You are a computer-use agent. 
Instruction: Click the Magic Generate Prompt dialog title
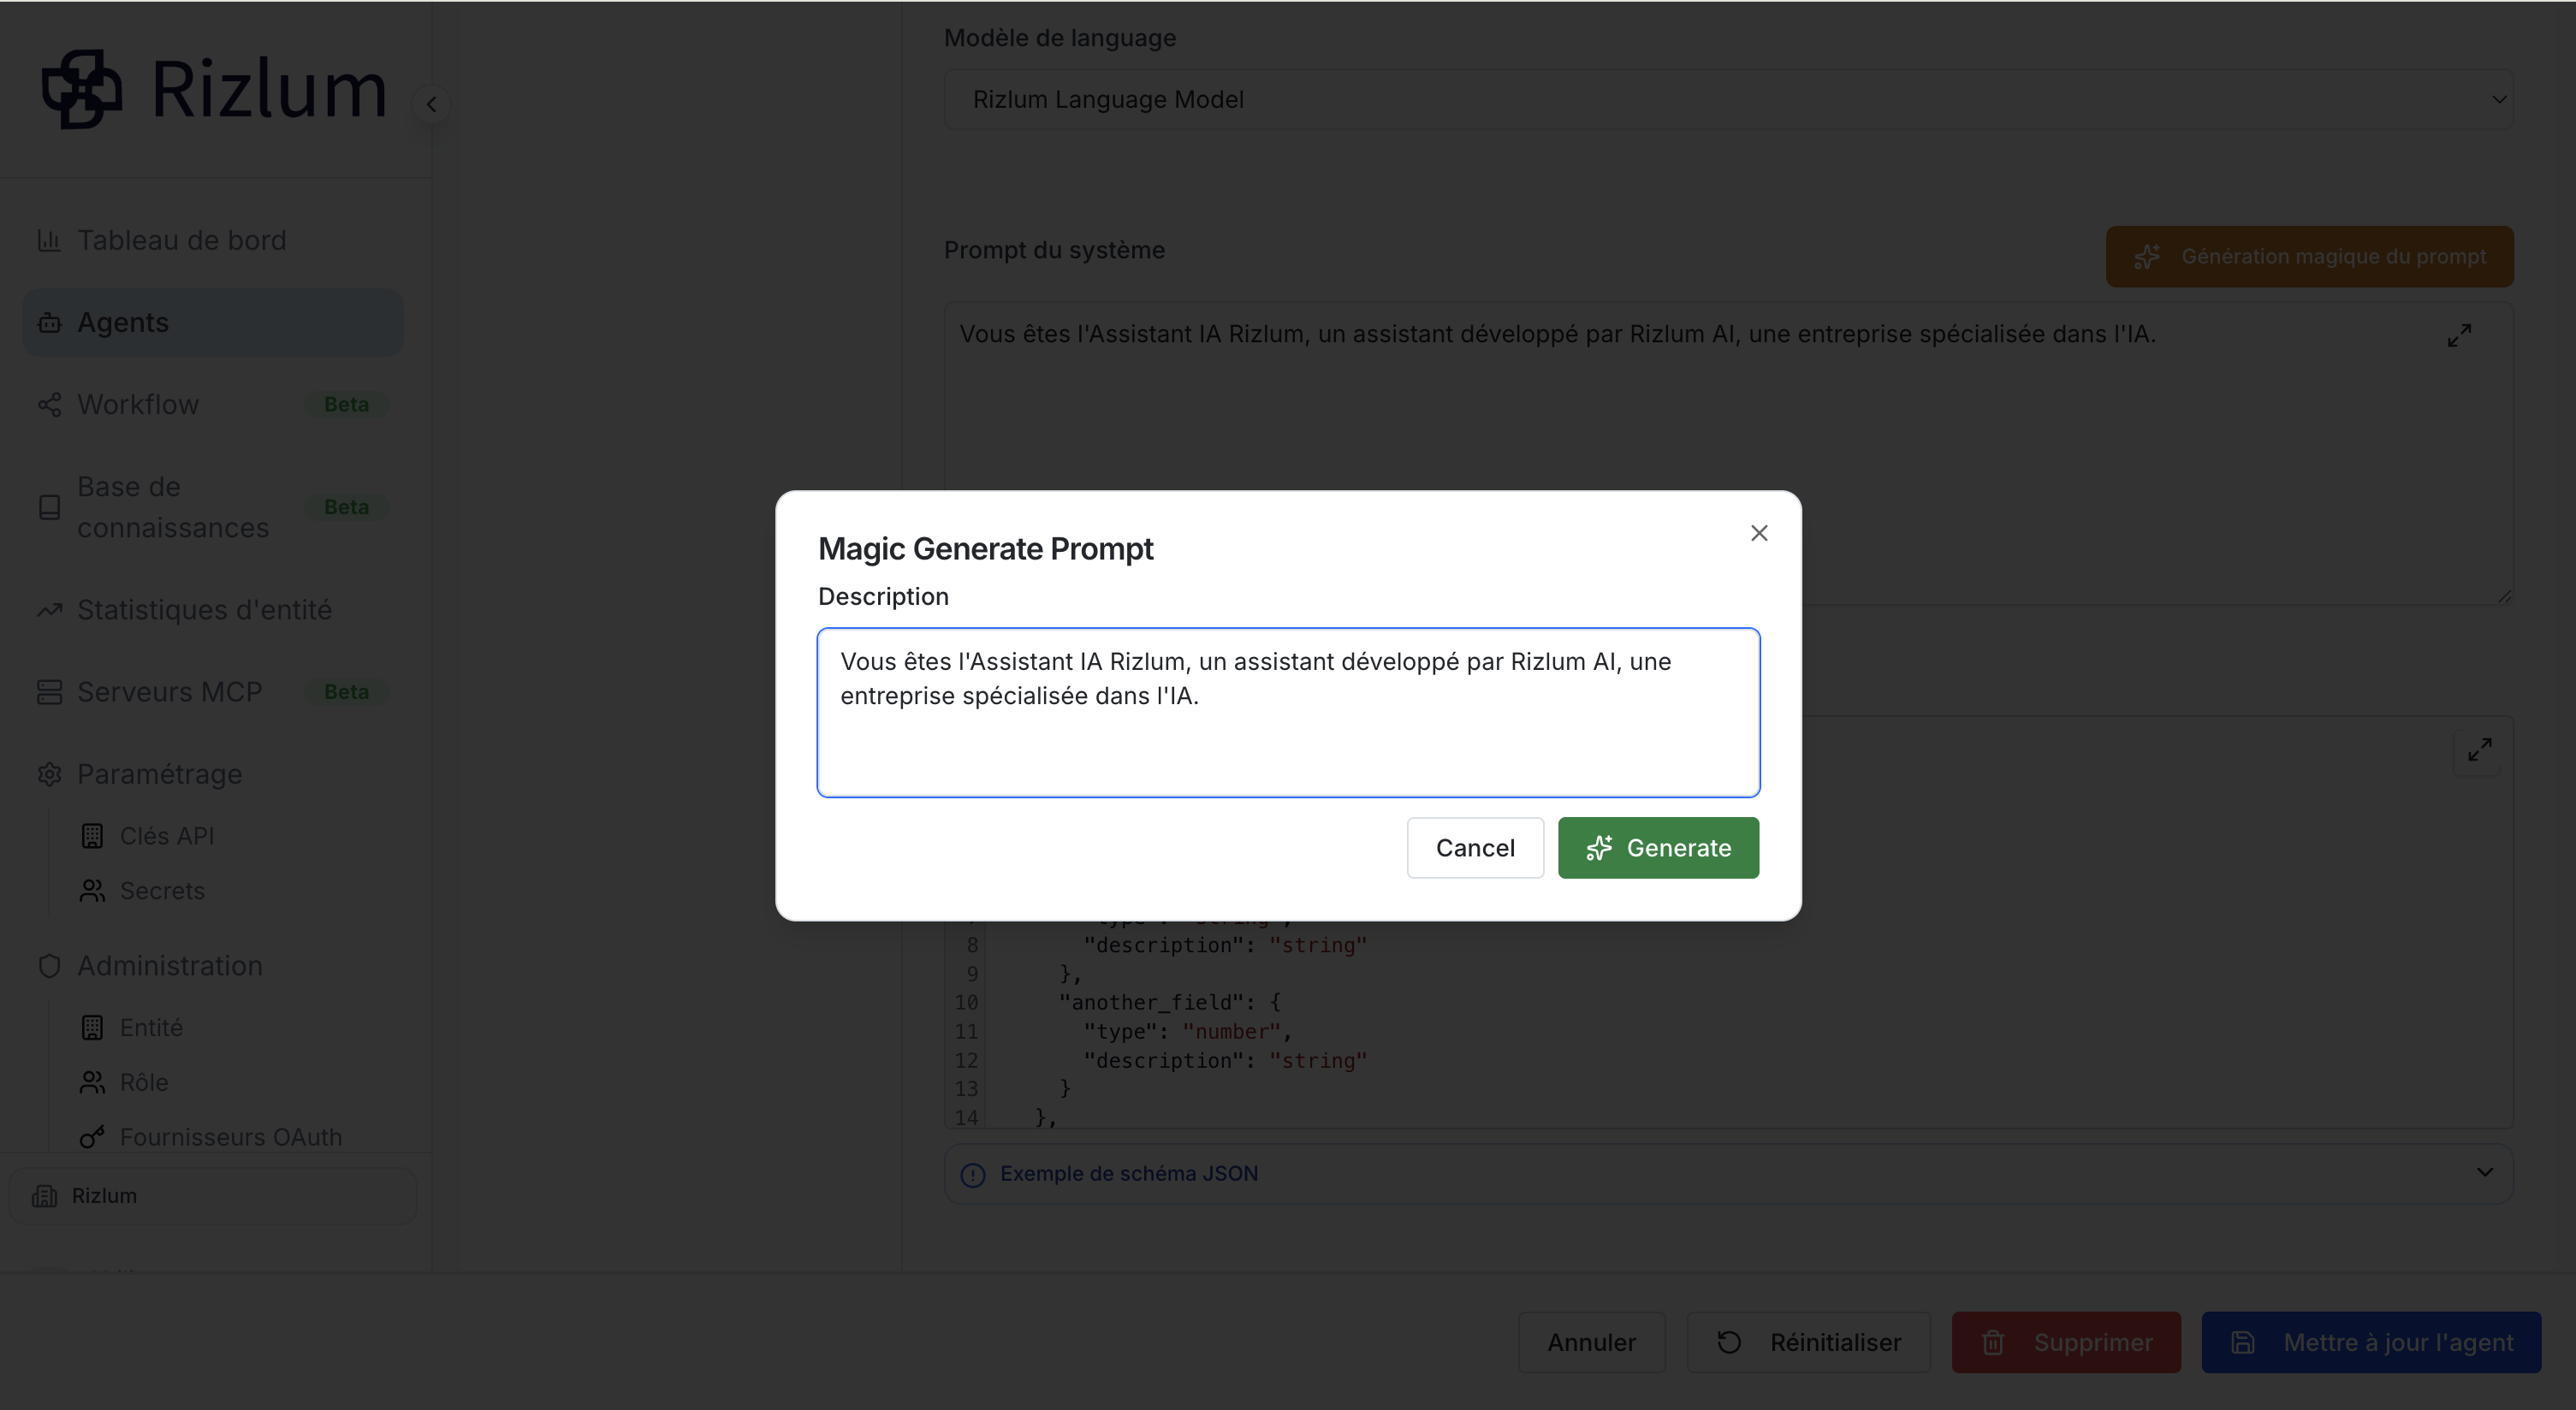[985, 549]
